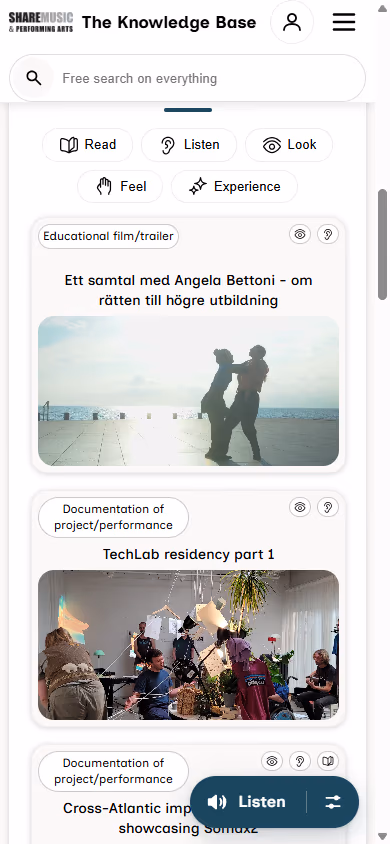Image resolution: width=390 pixels, height=844 pixels.
Task: Click the eye icon on the Cross-Atlantic card
Action: pyautogui.click(x=272, y=761)
